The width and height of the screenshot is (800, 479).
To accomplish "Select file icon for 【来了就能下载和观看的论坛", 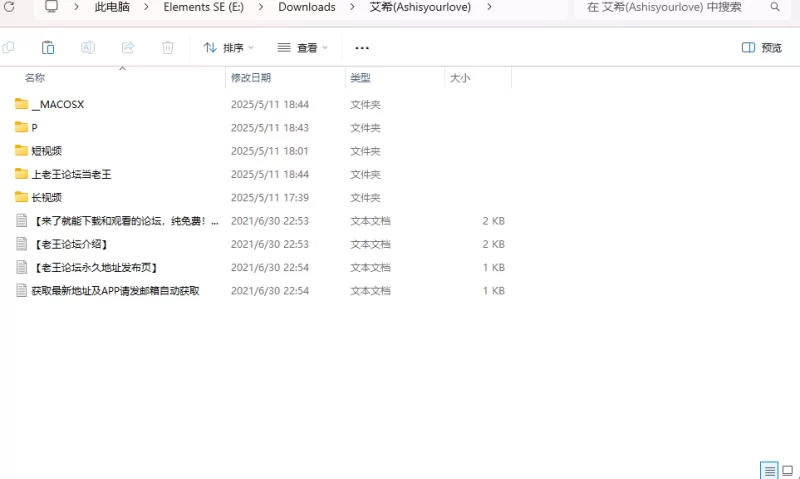I will click(21, 220).
